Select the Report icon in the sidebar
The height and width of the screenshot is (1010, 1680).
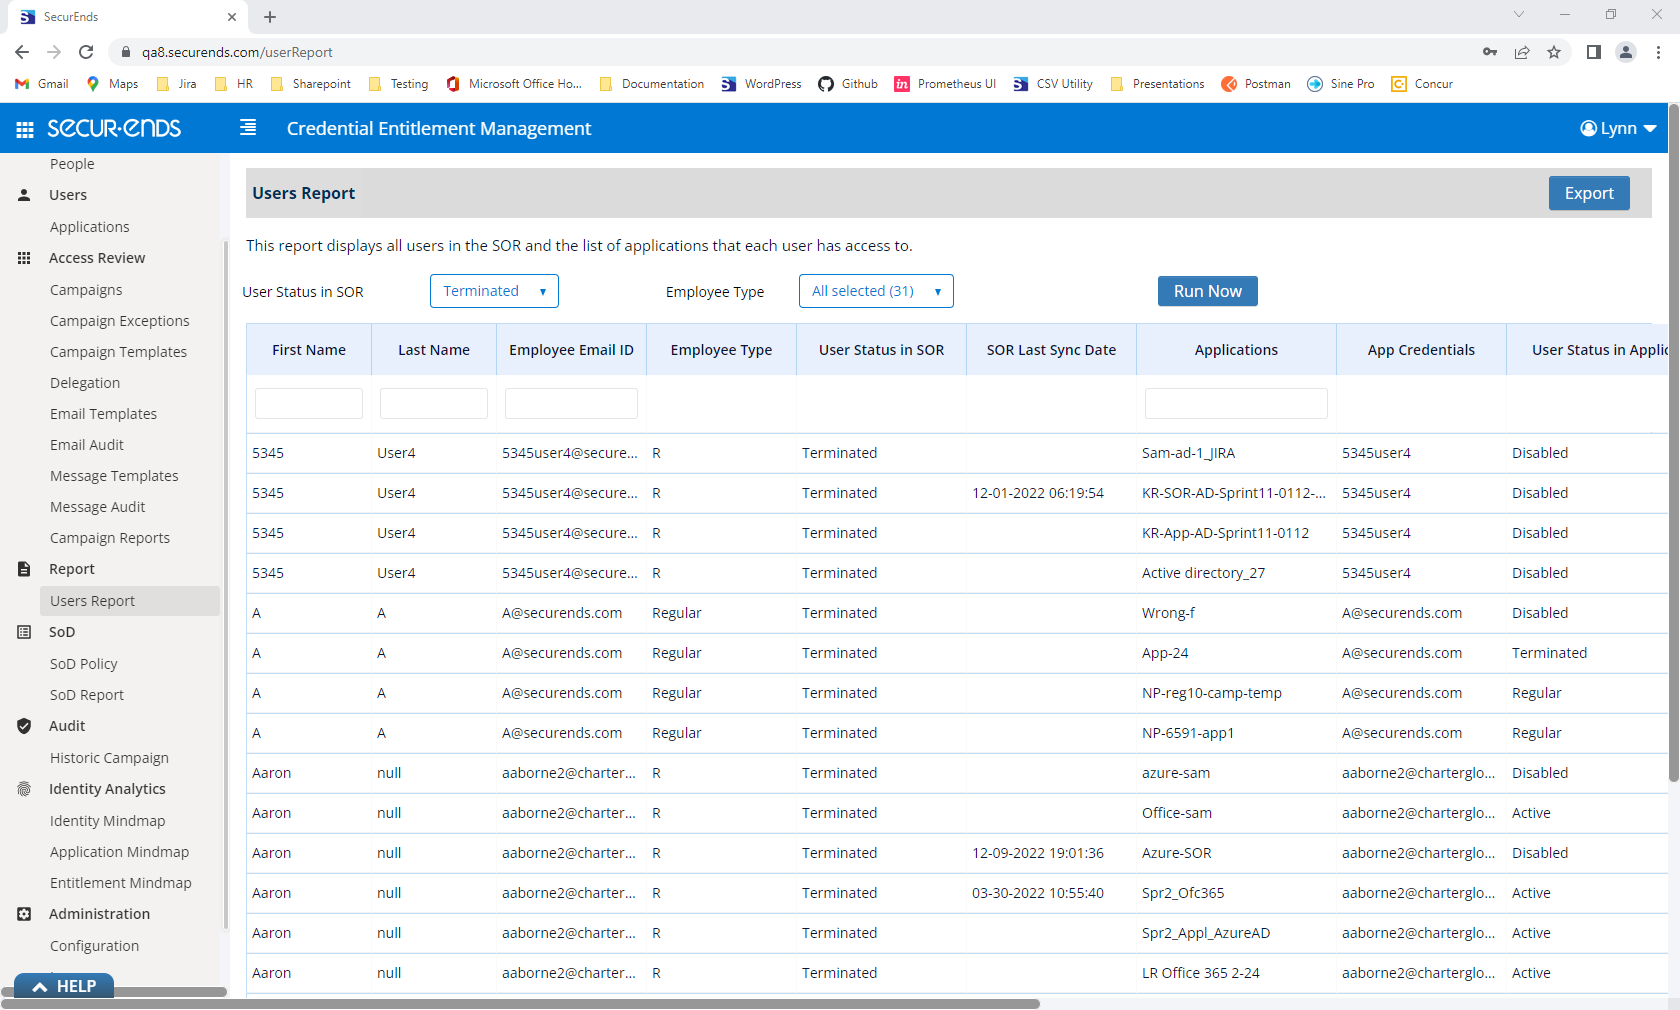click(x=23, y=568)
